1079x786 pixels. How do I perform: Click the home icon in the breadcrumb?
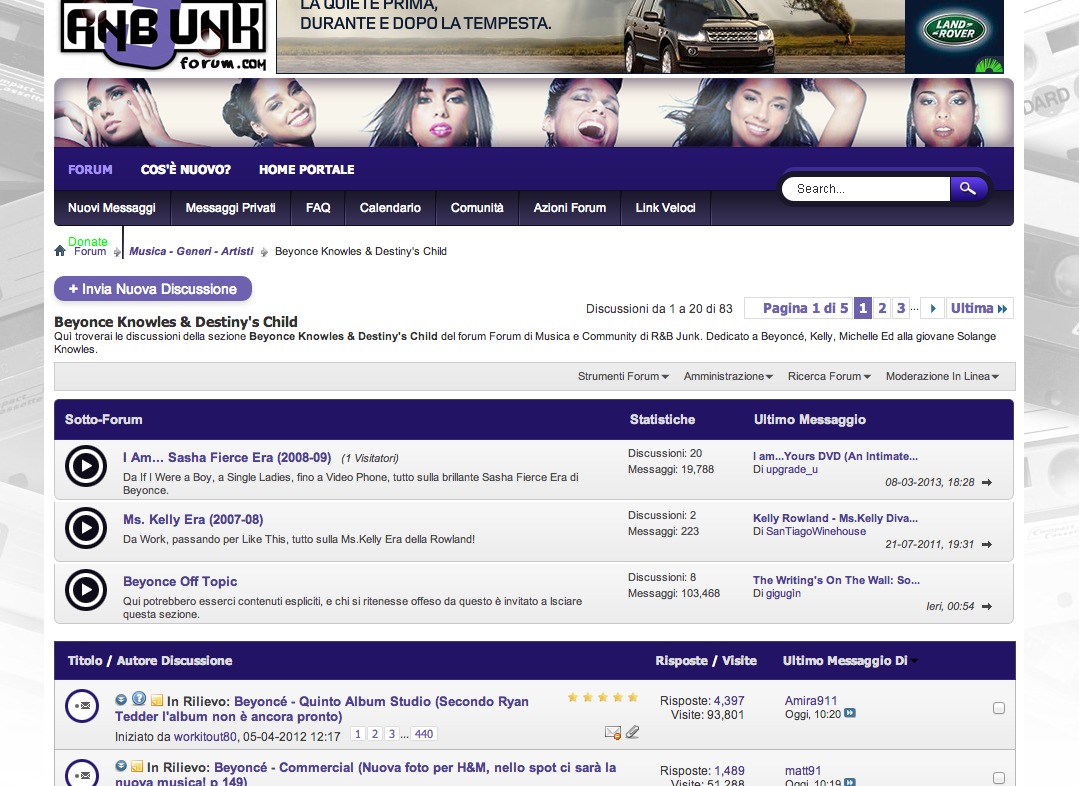(x=60, y=251)
